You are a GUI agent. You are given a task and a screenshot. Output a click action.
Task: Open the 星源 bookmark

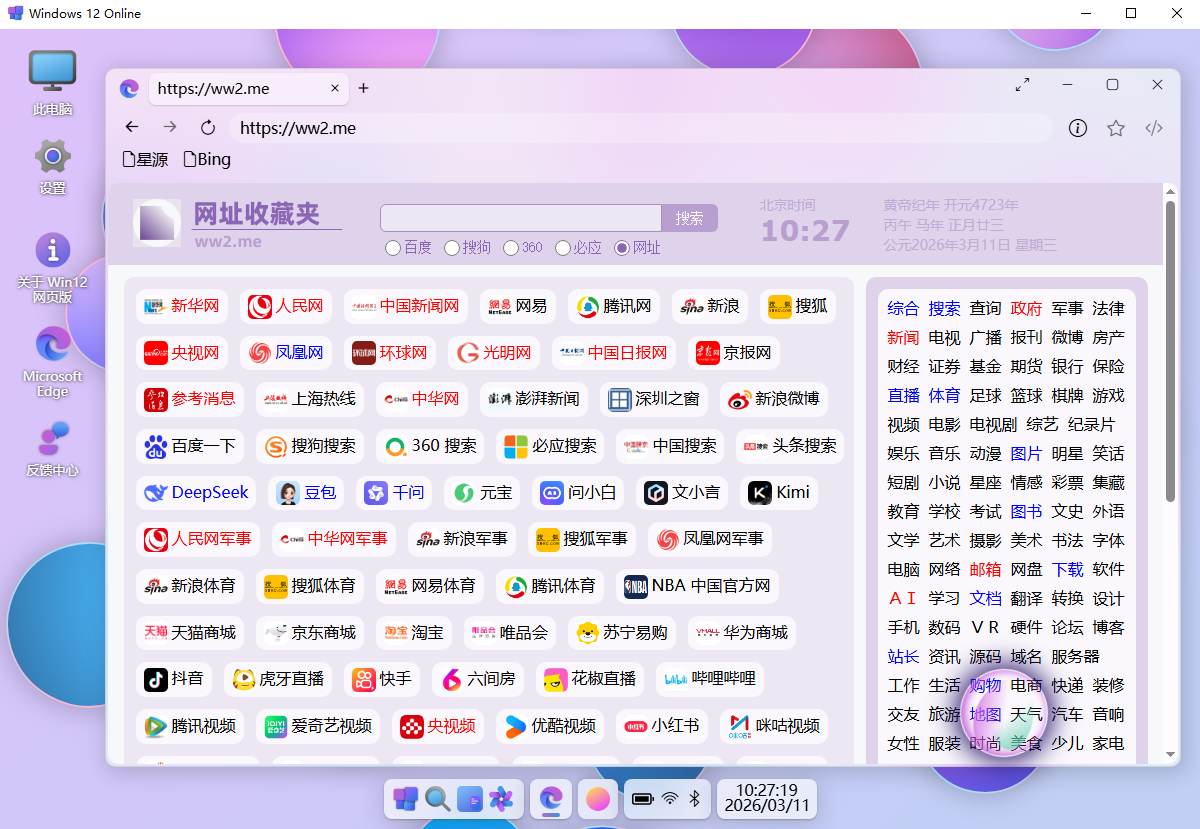click(x=145, y=159)
